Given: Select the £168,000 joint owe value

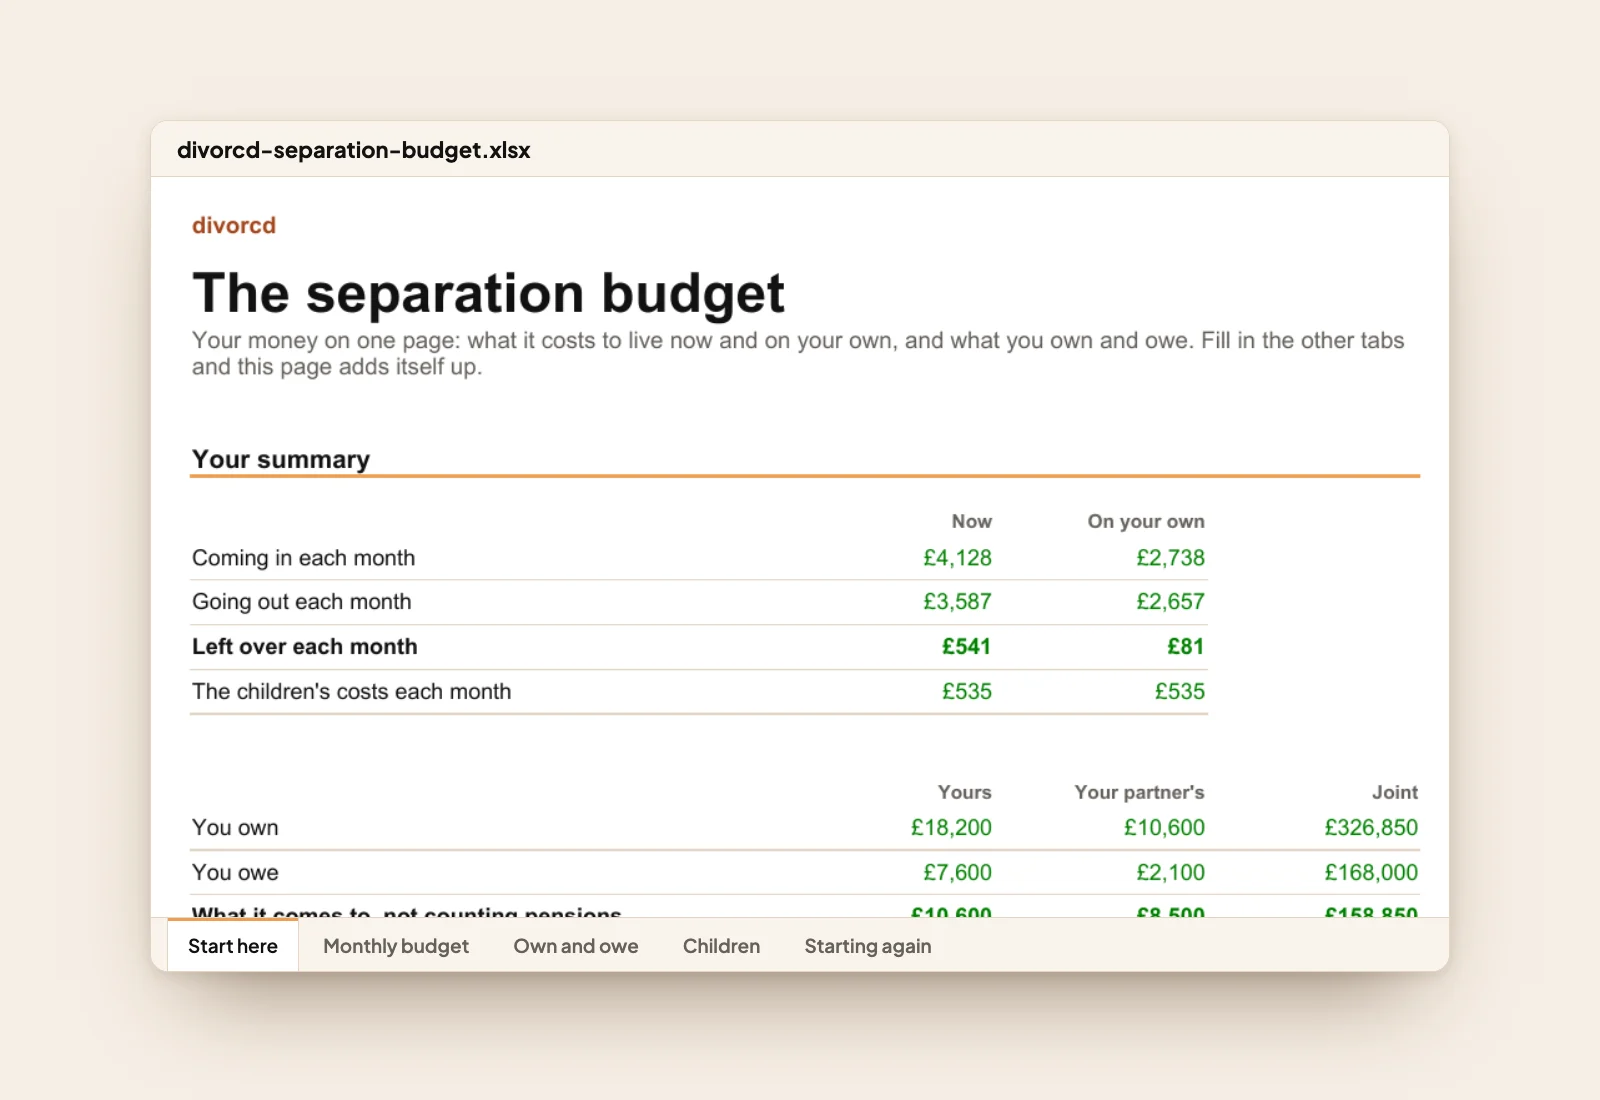Looking at the screenshot, I should [x=1371, y=873].
